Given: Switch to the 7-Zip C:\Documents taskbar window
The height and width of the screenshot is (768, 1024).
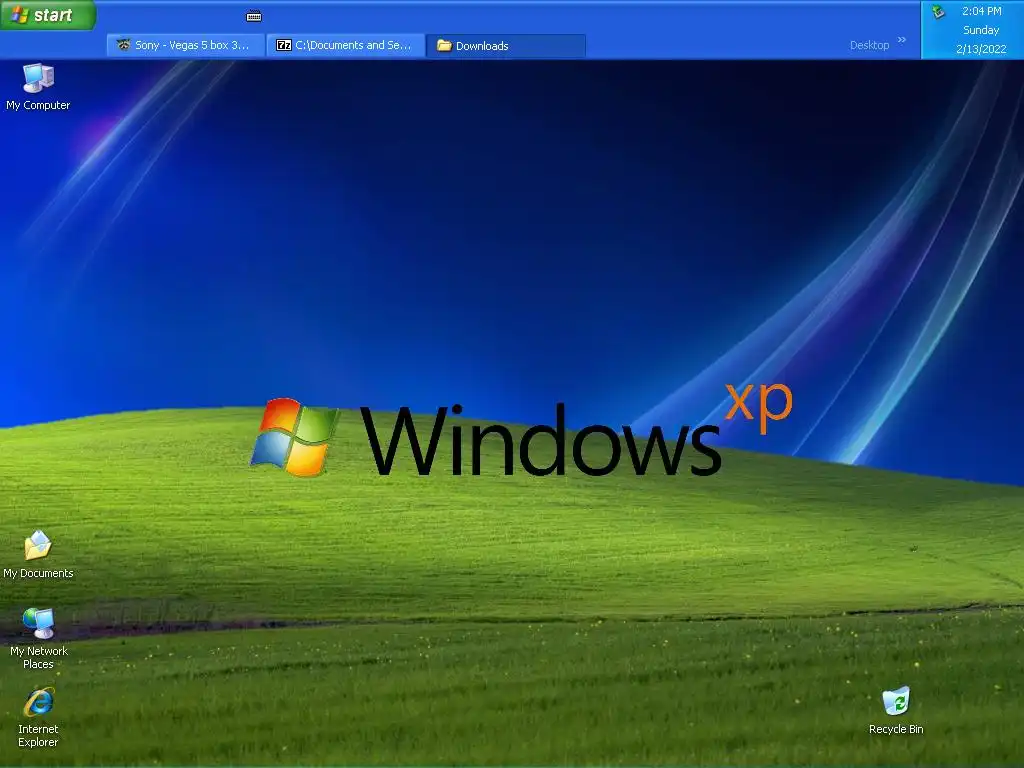Looking at the screenshot, I should click(x=345, y=45).
